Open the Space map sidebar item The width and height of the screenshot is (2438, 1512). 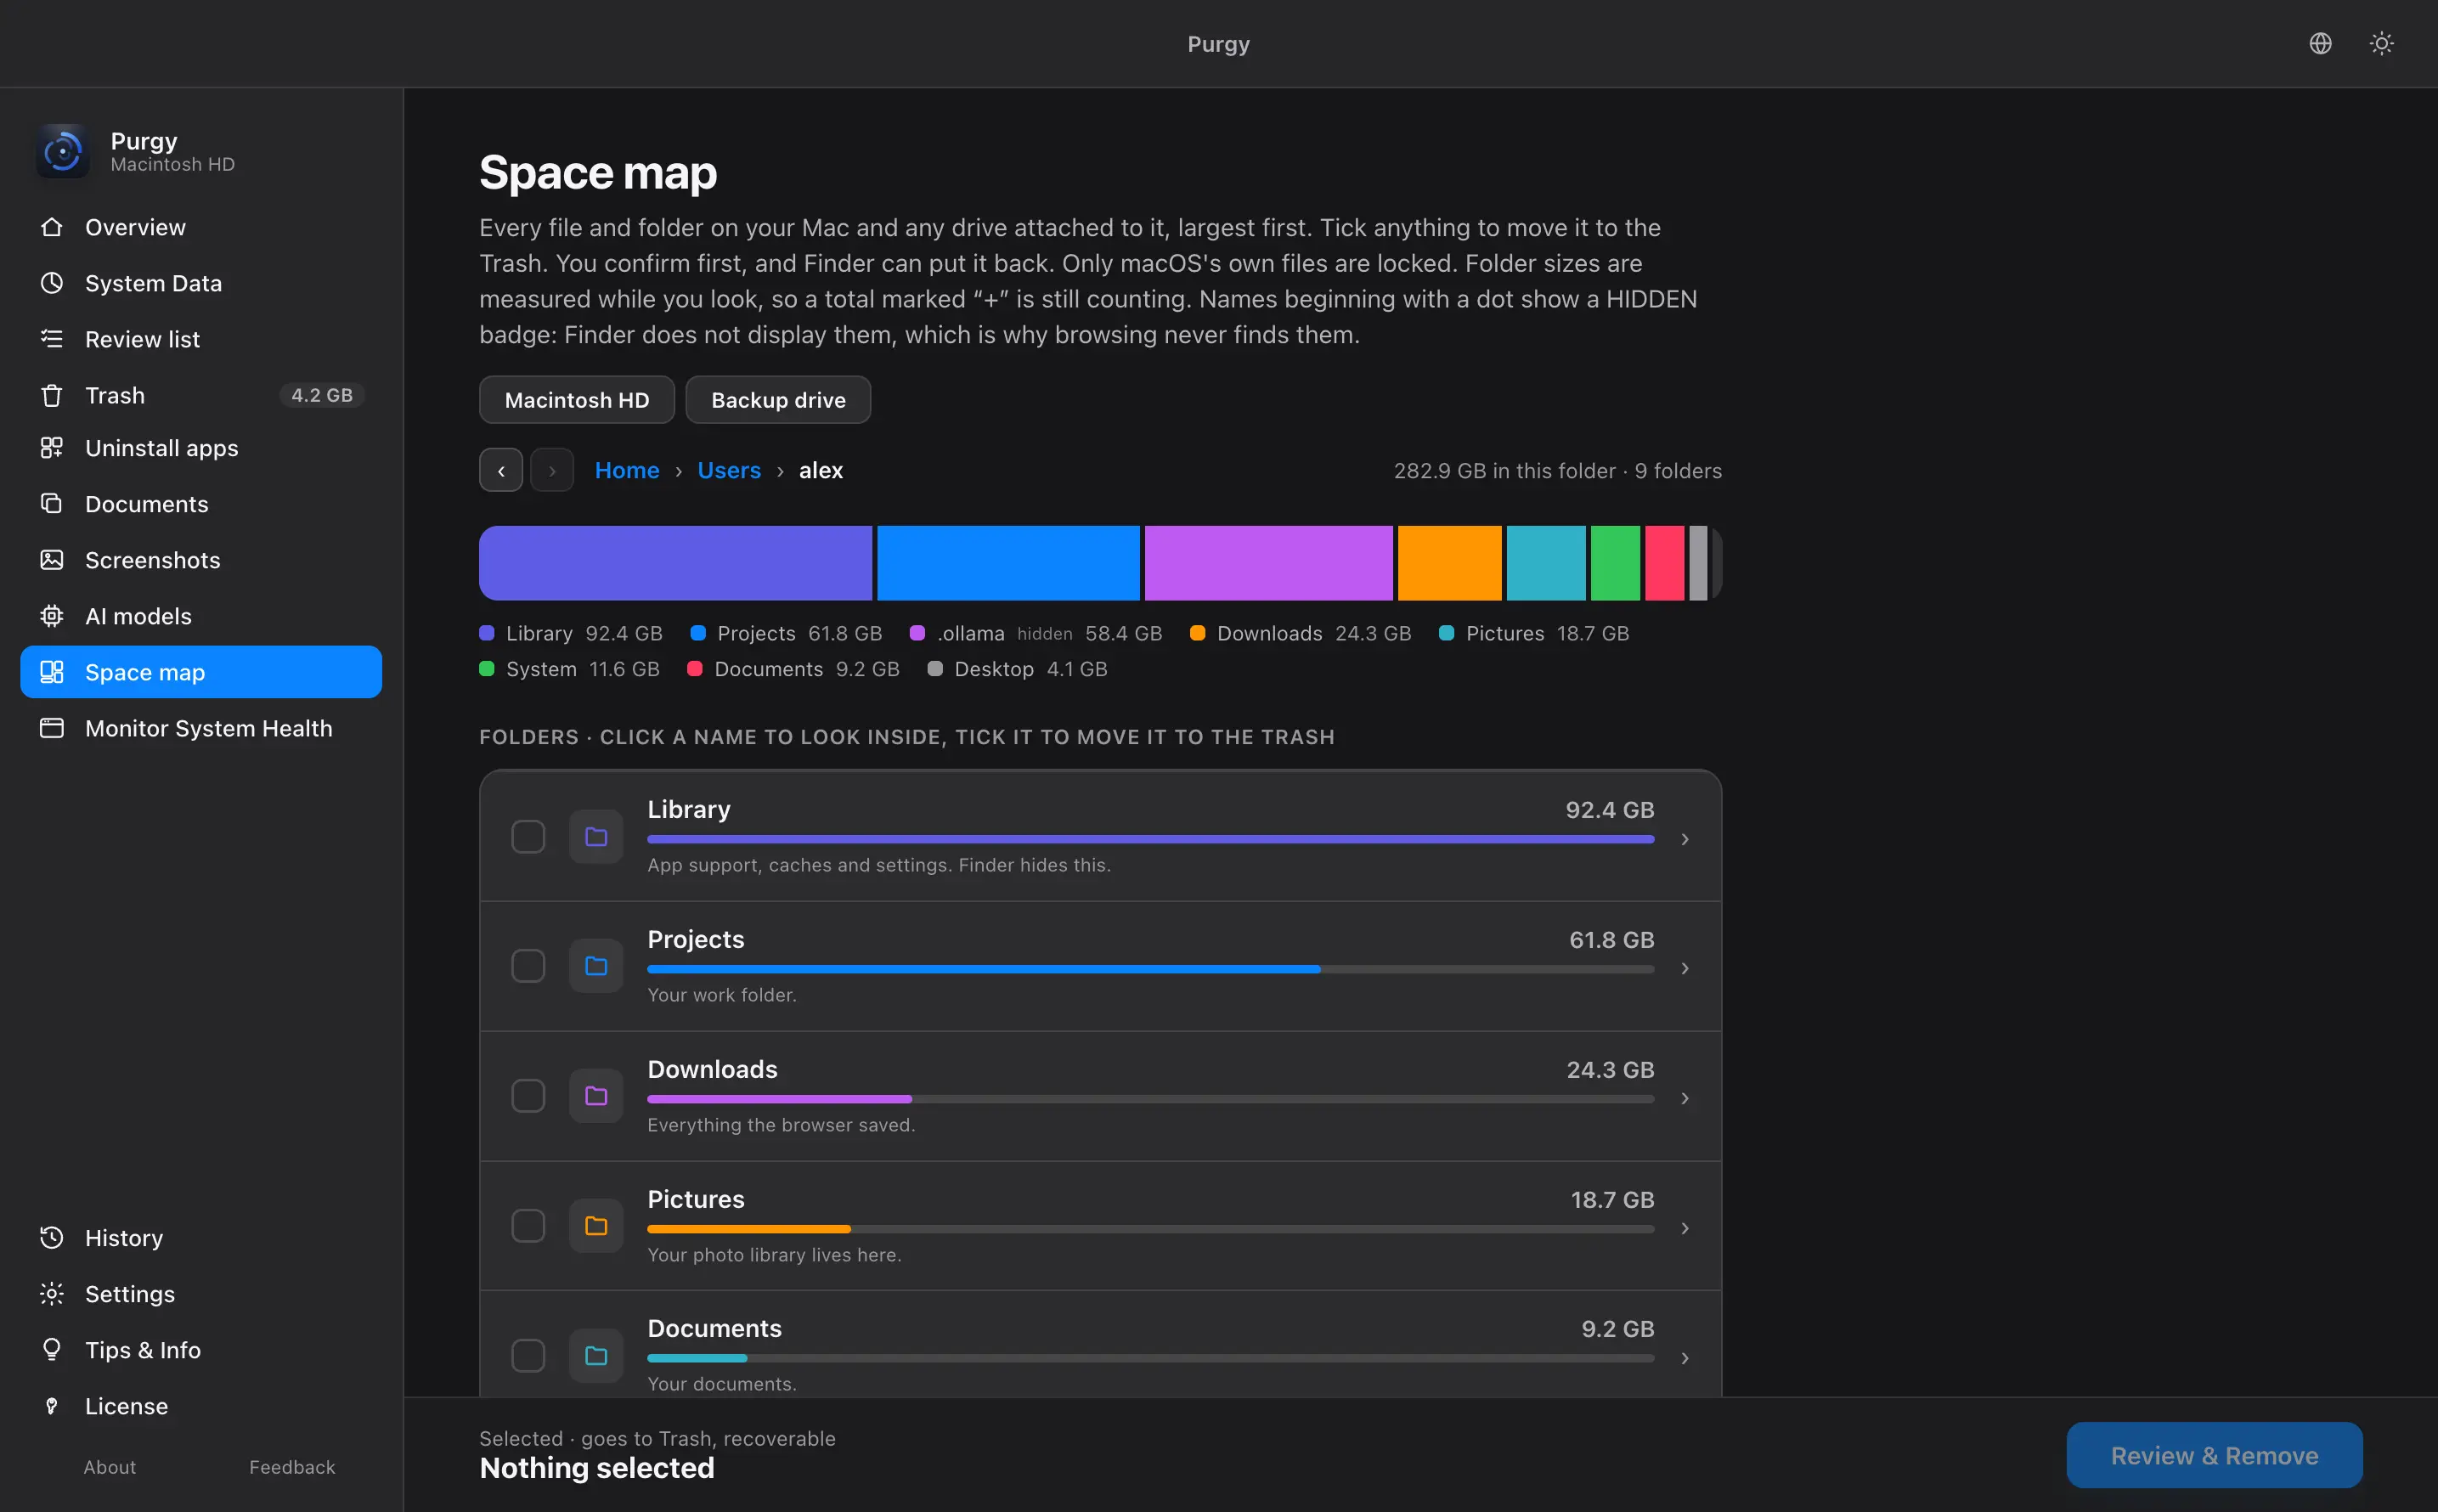[201, 672]
